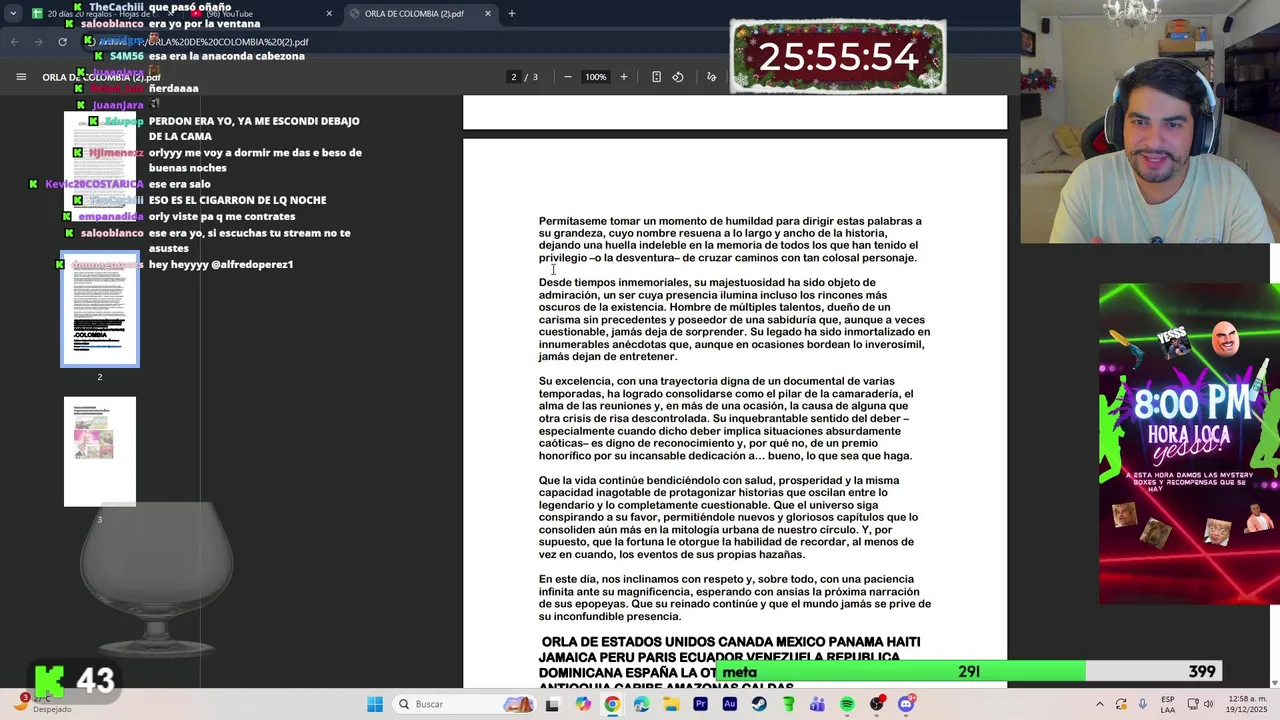This screenshot has height=720, width=1280.
Task: Select the page 2 thumbnail
Action: click(100, 308)
